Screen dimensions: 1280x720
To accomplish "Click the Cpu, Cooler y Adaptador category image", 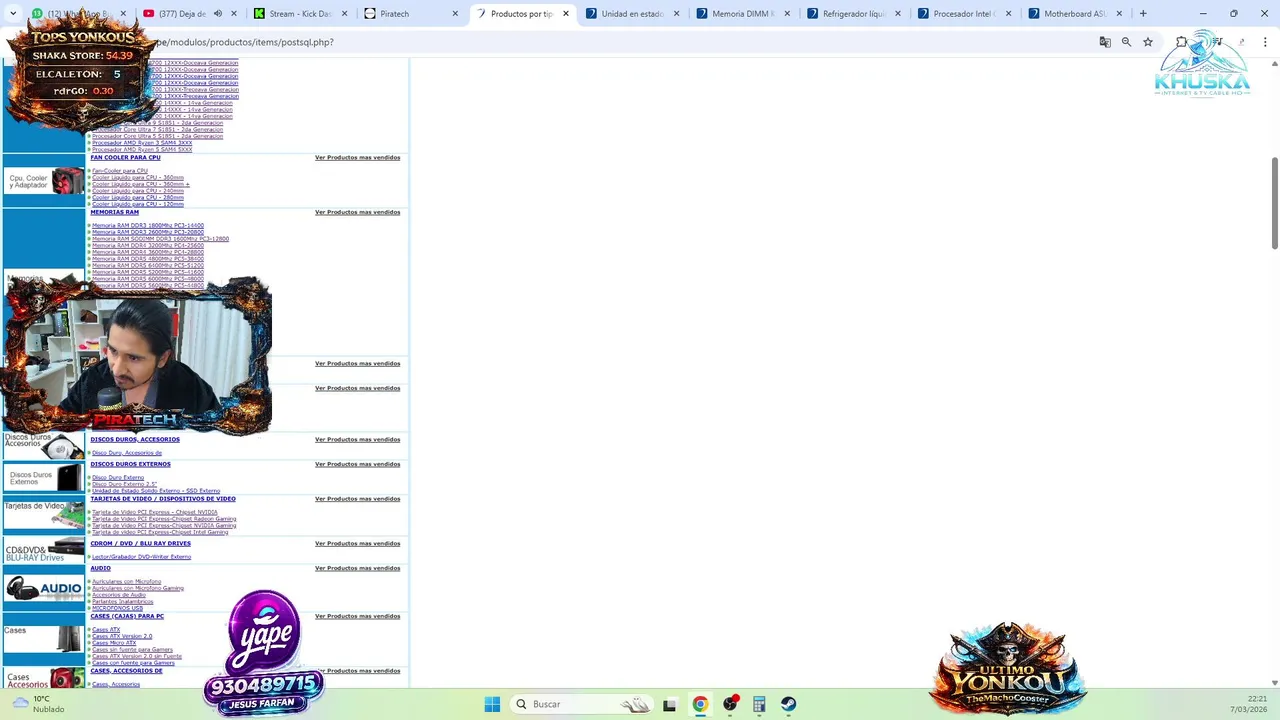I will pos(44,181).
